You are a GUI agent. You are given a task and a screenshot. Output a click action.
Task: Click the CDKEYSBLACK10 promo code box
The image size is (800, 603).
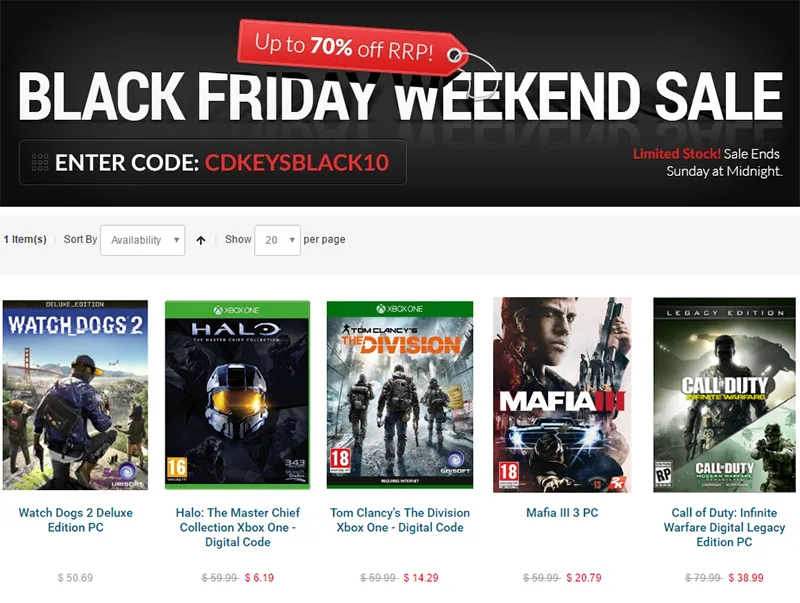213,162
